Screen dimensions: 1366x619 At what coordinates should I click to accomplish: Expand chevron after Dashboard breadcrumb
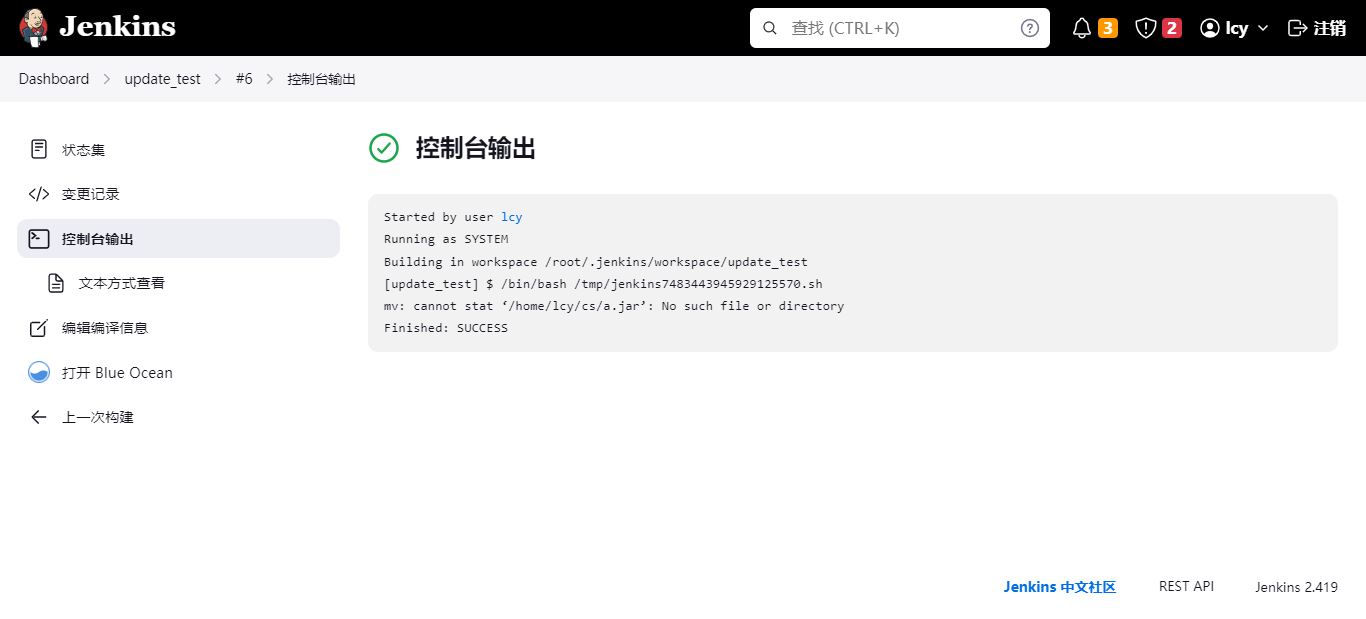pyautogui.click(x=107, y=79)
